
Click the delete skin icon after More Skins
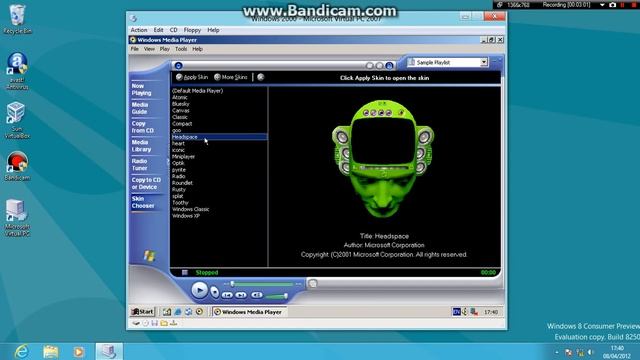click(260, 77)
